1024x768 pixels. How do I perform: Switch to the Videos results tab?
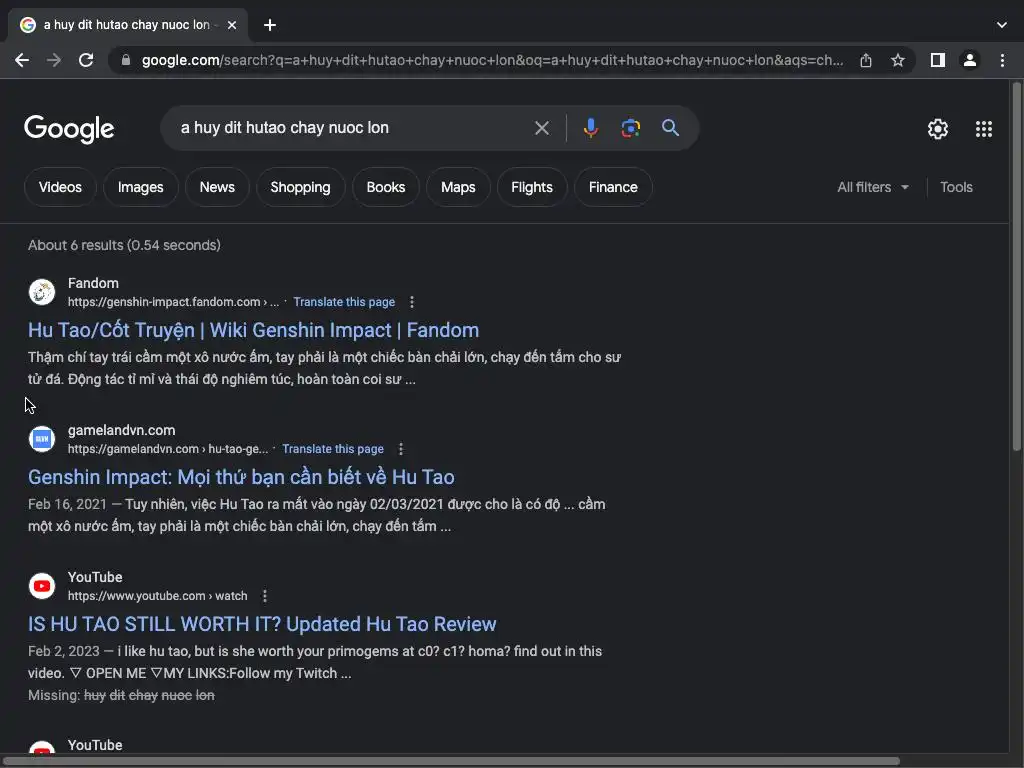pyautogui.click(x=60, y=187)
